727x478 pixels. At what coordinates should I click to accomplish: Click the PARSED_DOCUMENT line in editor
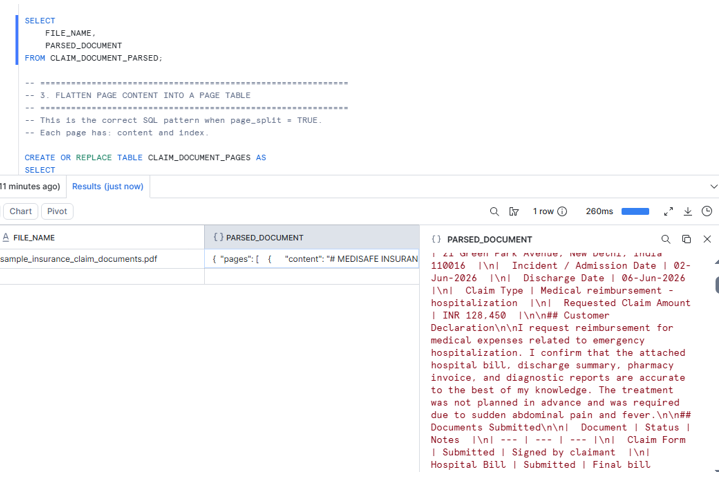click(x=83, y=46)
